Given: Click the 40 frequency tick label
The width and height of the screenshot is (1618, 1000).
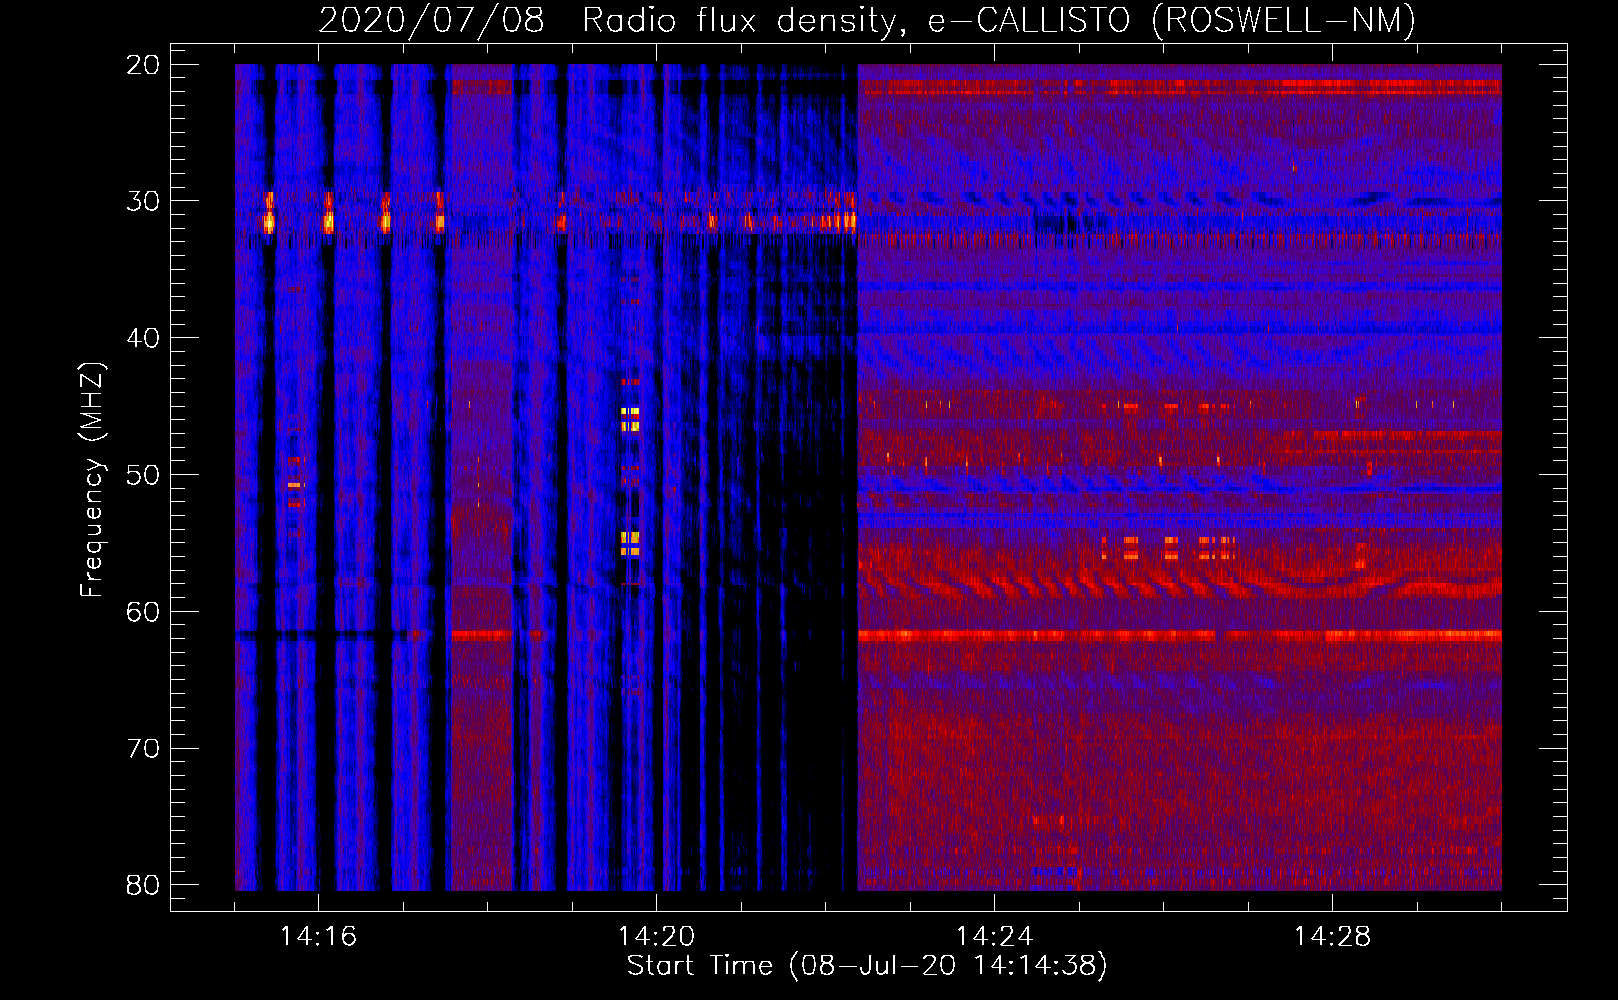Looking at the screenshot, I should click(x=143, y=338).
